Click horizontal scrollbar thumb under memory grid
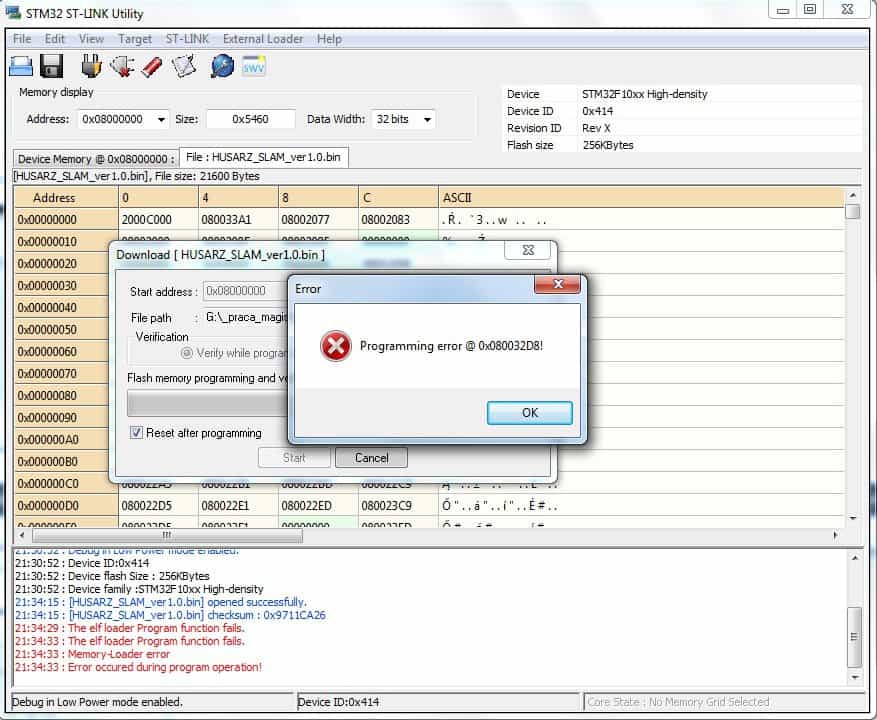Viewport: 877px width, 720px height. (x=167, y=535)
